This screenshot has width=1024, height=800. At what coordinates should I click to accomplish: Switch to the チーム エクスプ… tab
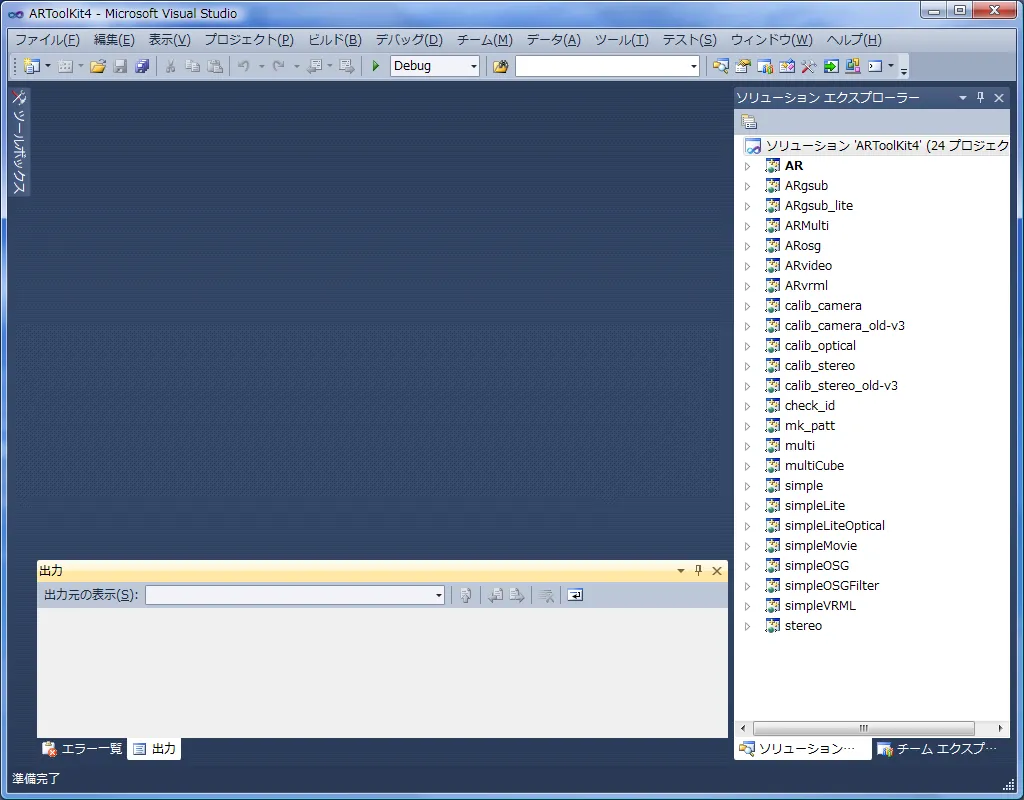(937, 748)
